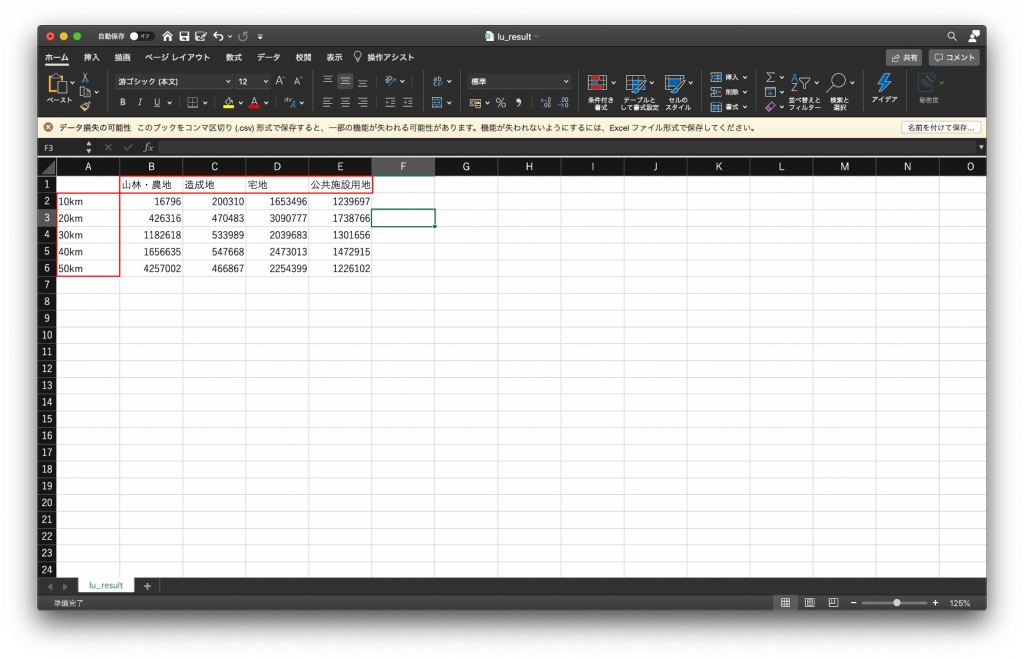Screen dimensions: 1024x660
Task: Click the increase indent icon
Action: (408, 102)
